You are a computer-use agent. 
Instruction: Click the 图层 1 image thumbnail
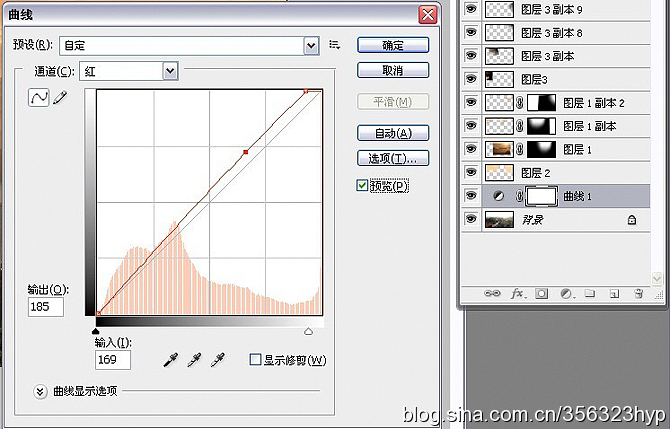[x=499, y=149]
